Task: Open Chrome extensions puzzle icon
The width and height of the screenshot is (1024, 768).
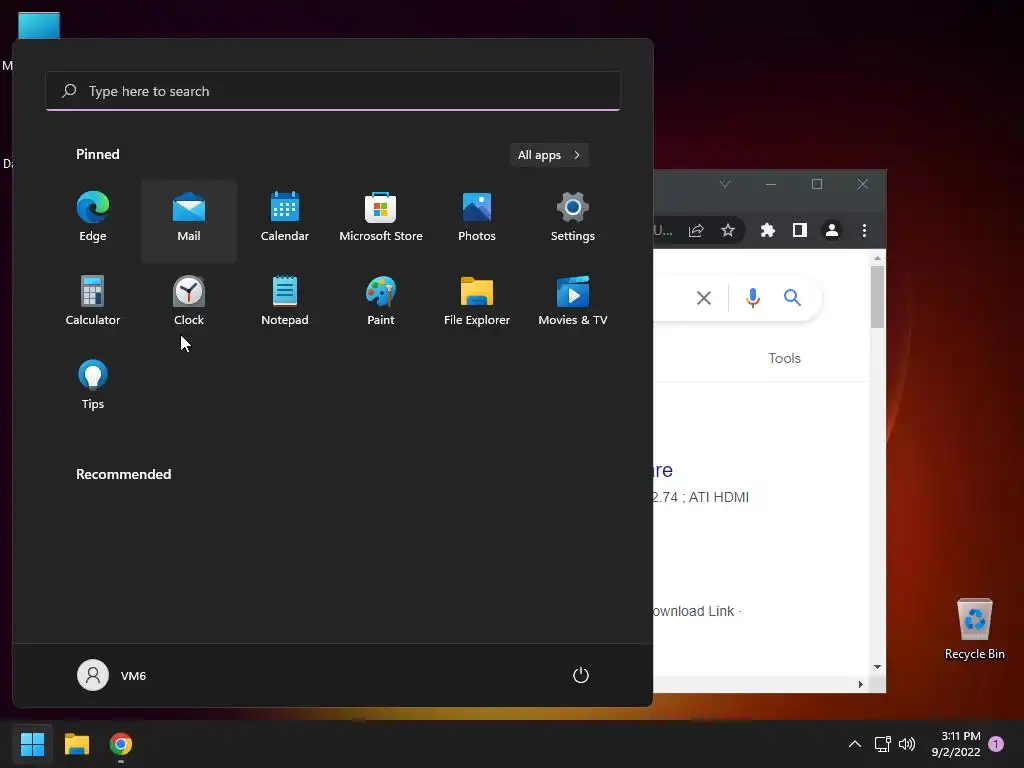Action: point(768,230)
